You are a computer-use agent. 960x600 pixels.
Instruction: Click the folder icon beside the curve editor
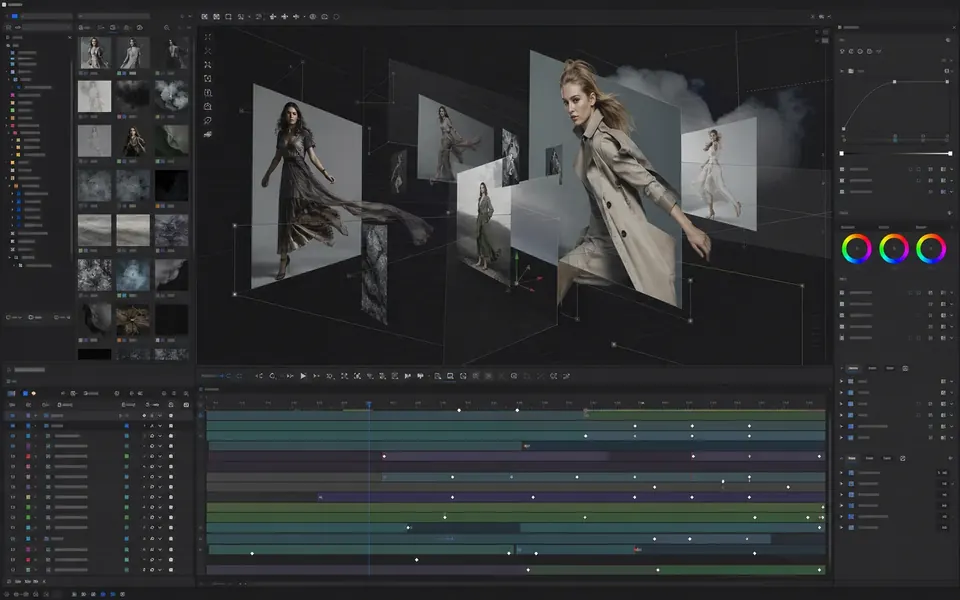851,71
